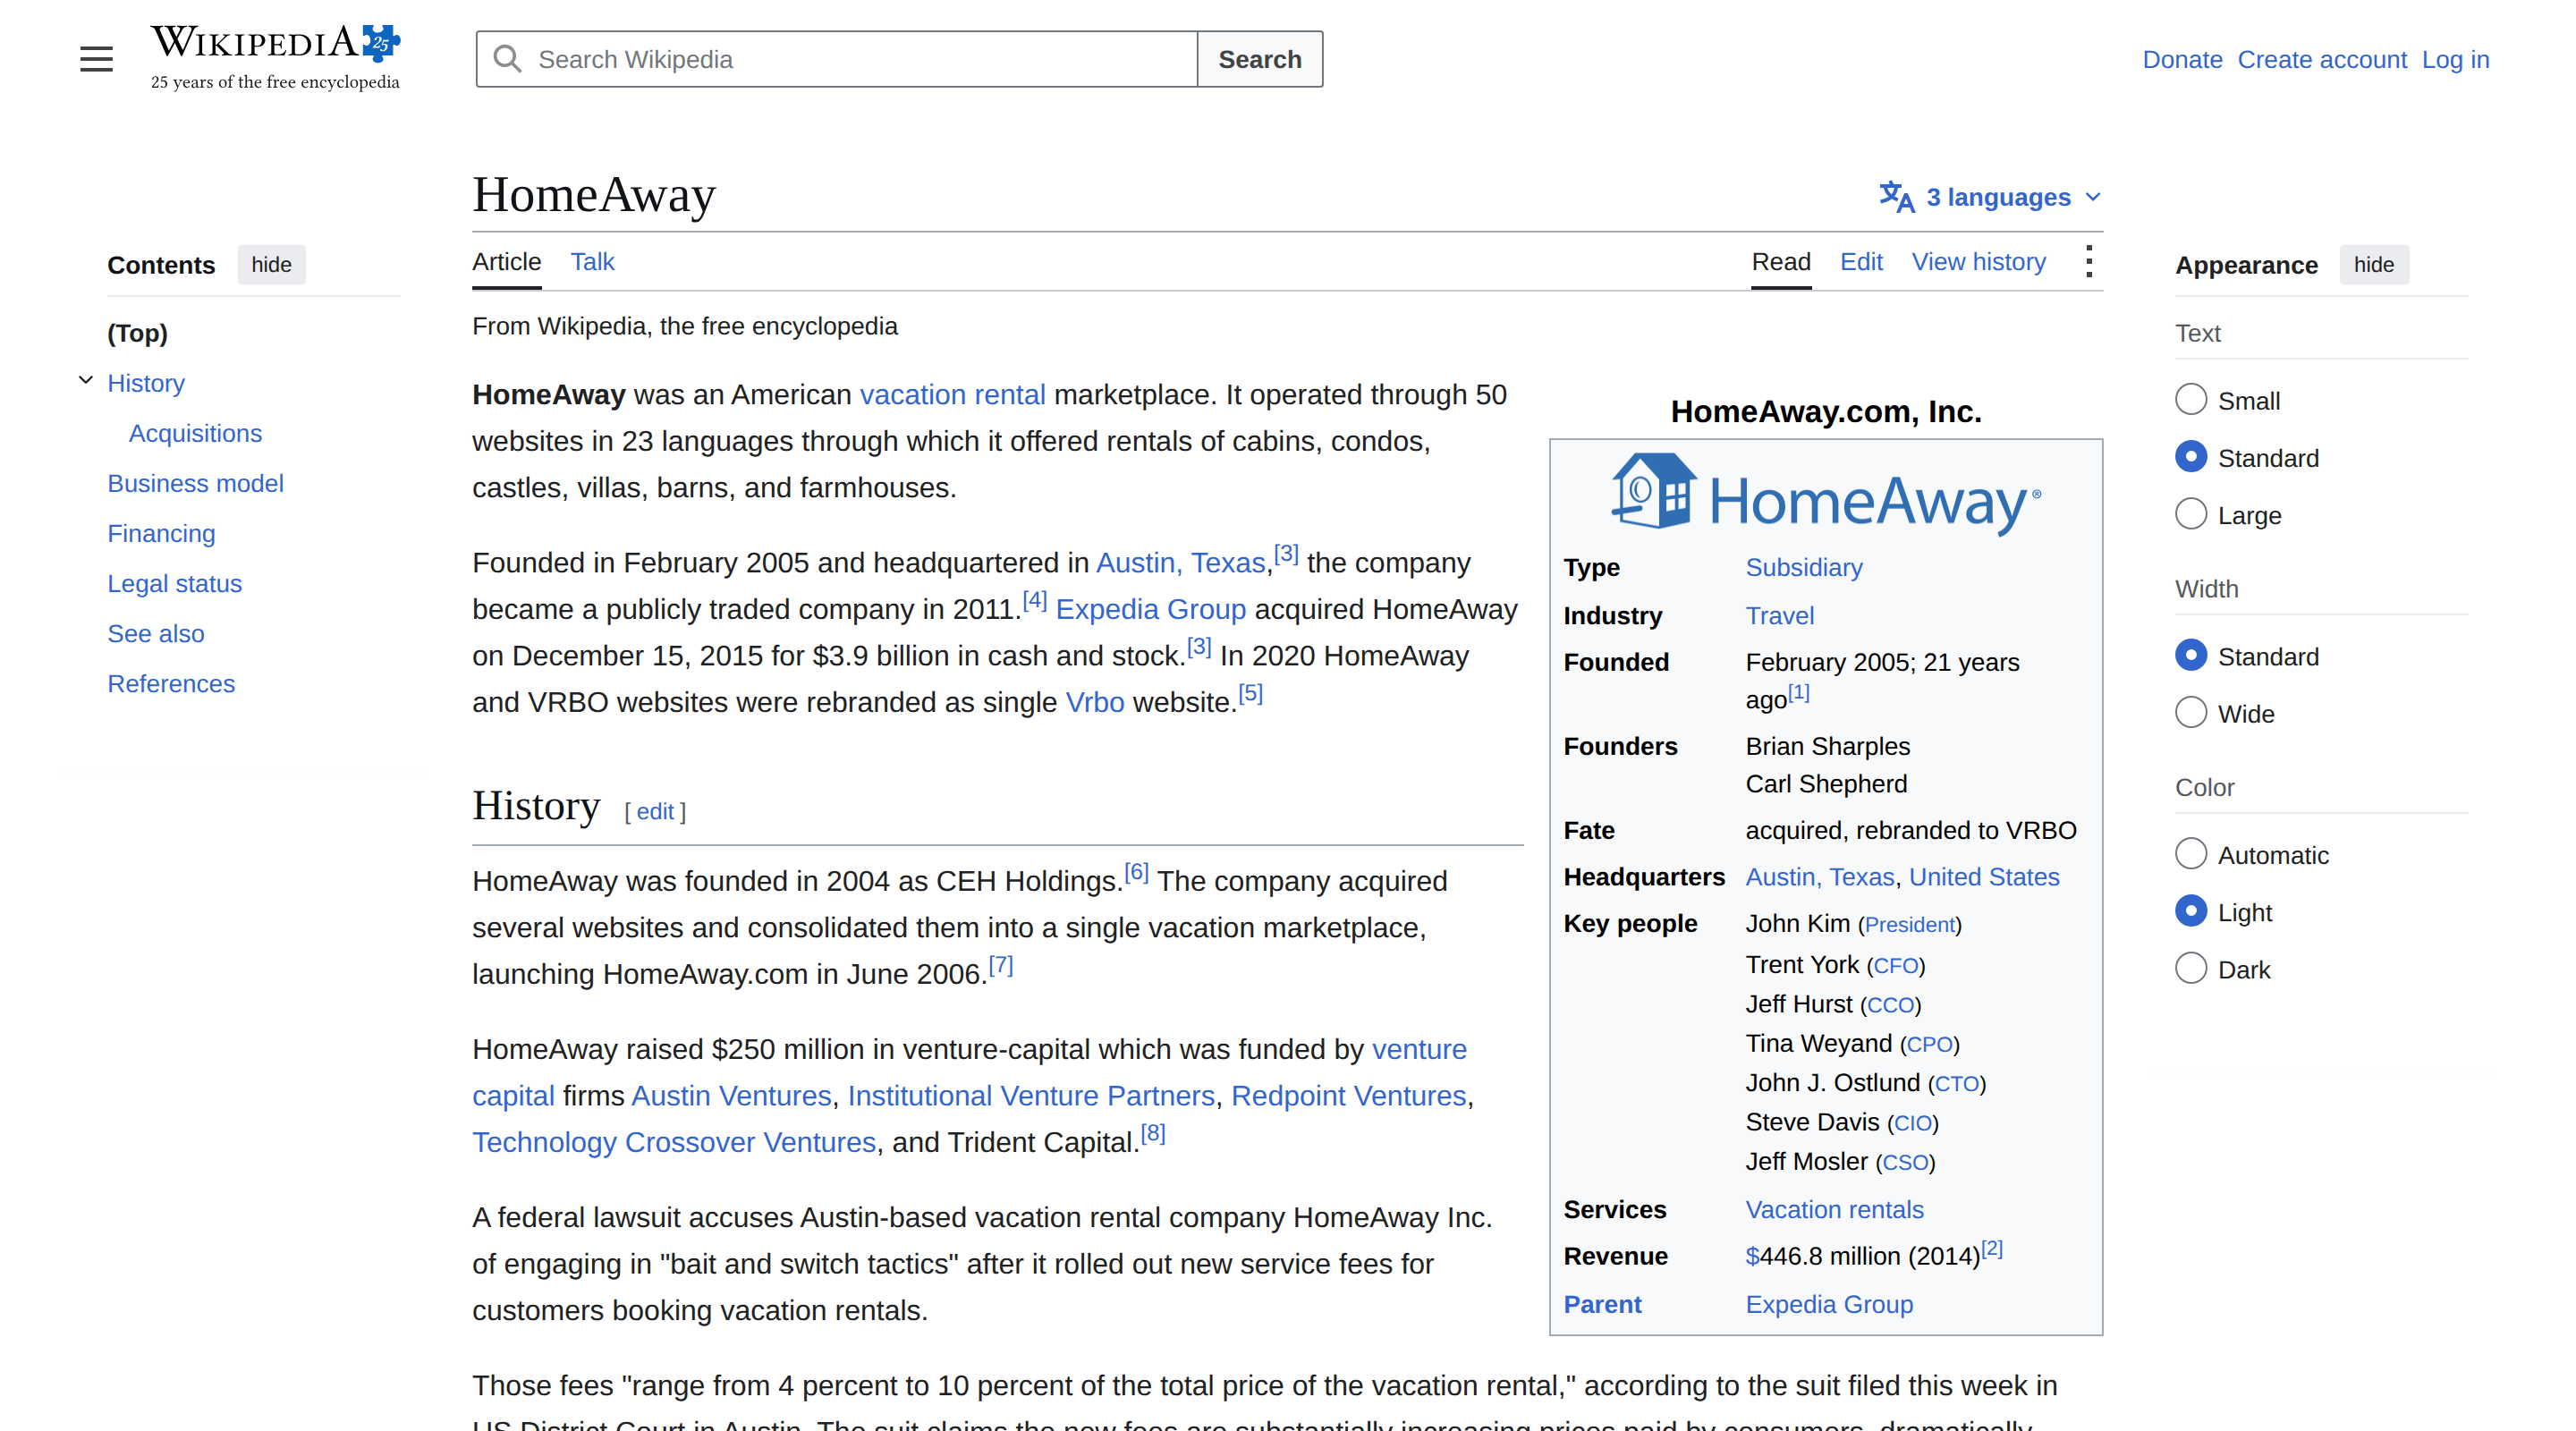2576x1431 pixels.
Task: Go to See also section
Action: [x=155, y=633]
